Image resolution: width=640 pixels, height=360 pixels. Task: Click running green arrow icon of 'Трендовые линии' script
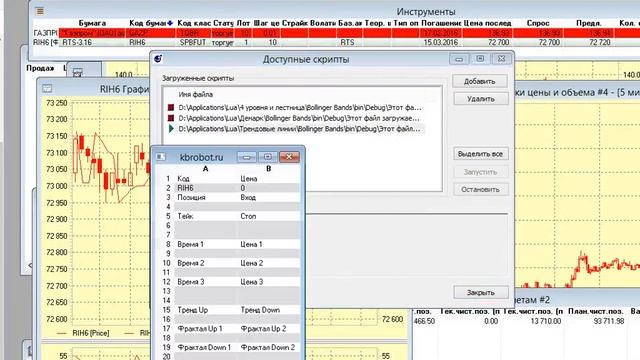tap(171, 129)
